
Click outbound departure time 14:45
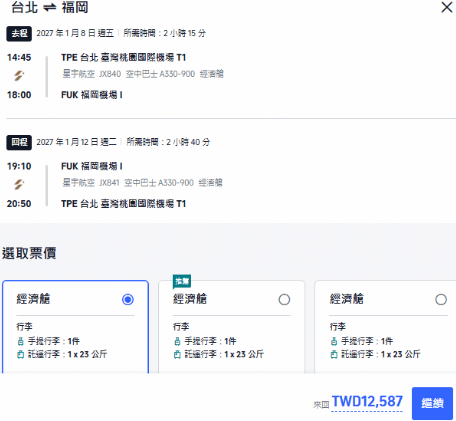[19, 58]
